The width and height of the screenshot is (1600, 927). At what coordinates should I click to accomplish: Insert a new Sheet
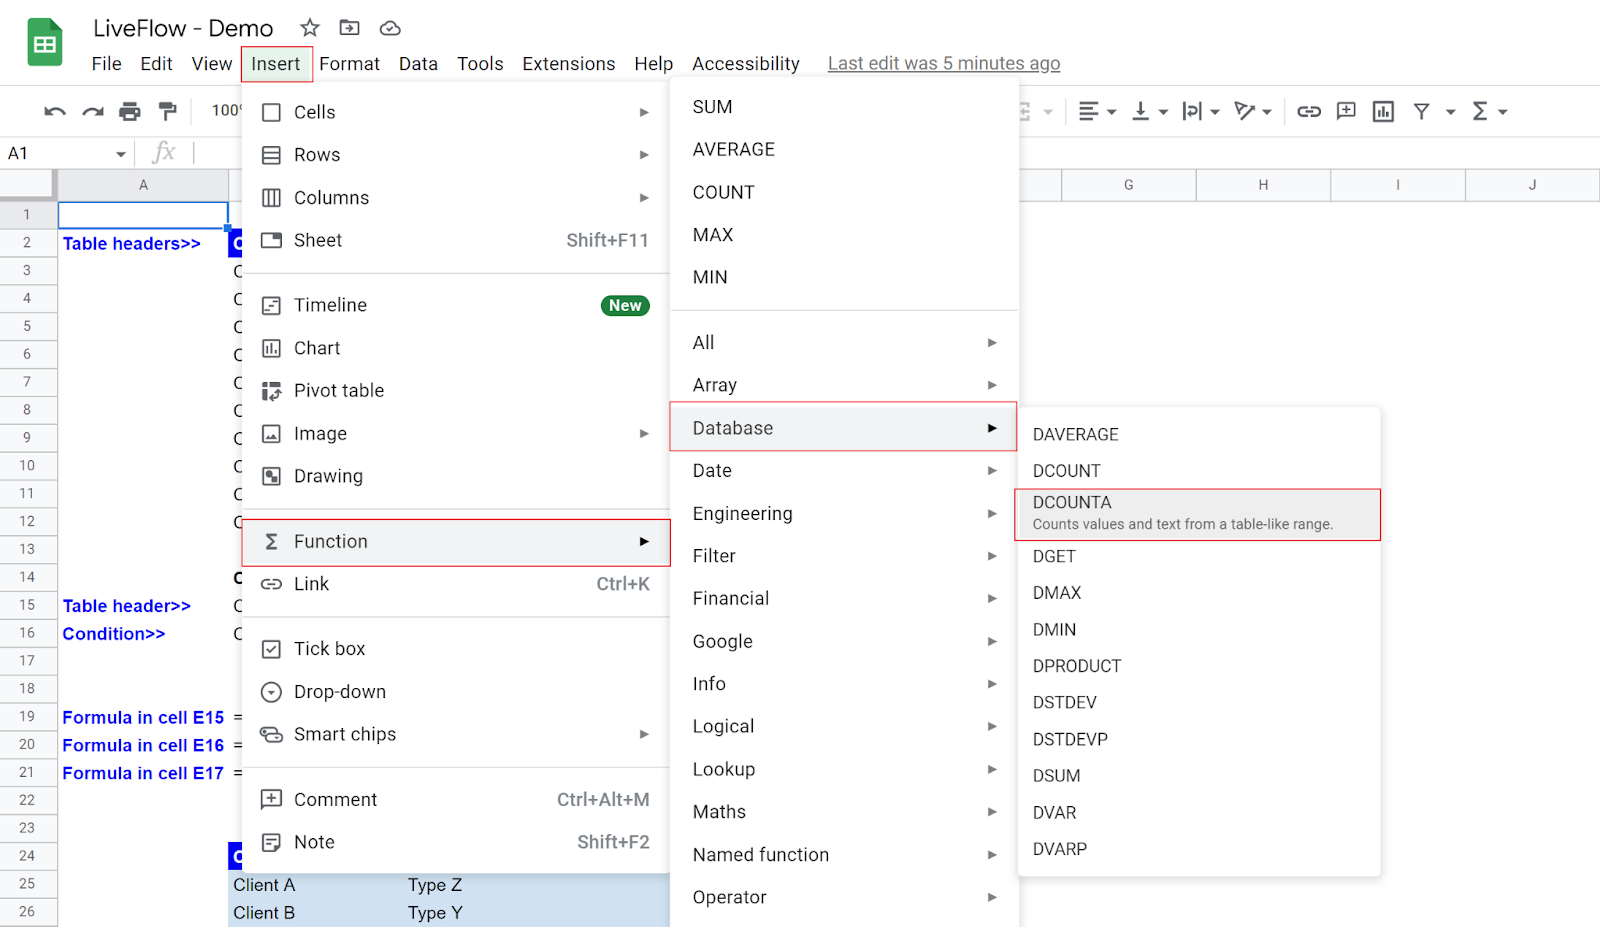(455, 240)
